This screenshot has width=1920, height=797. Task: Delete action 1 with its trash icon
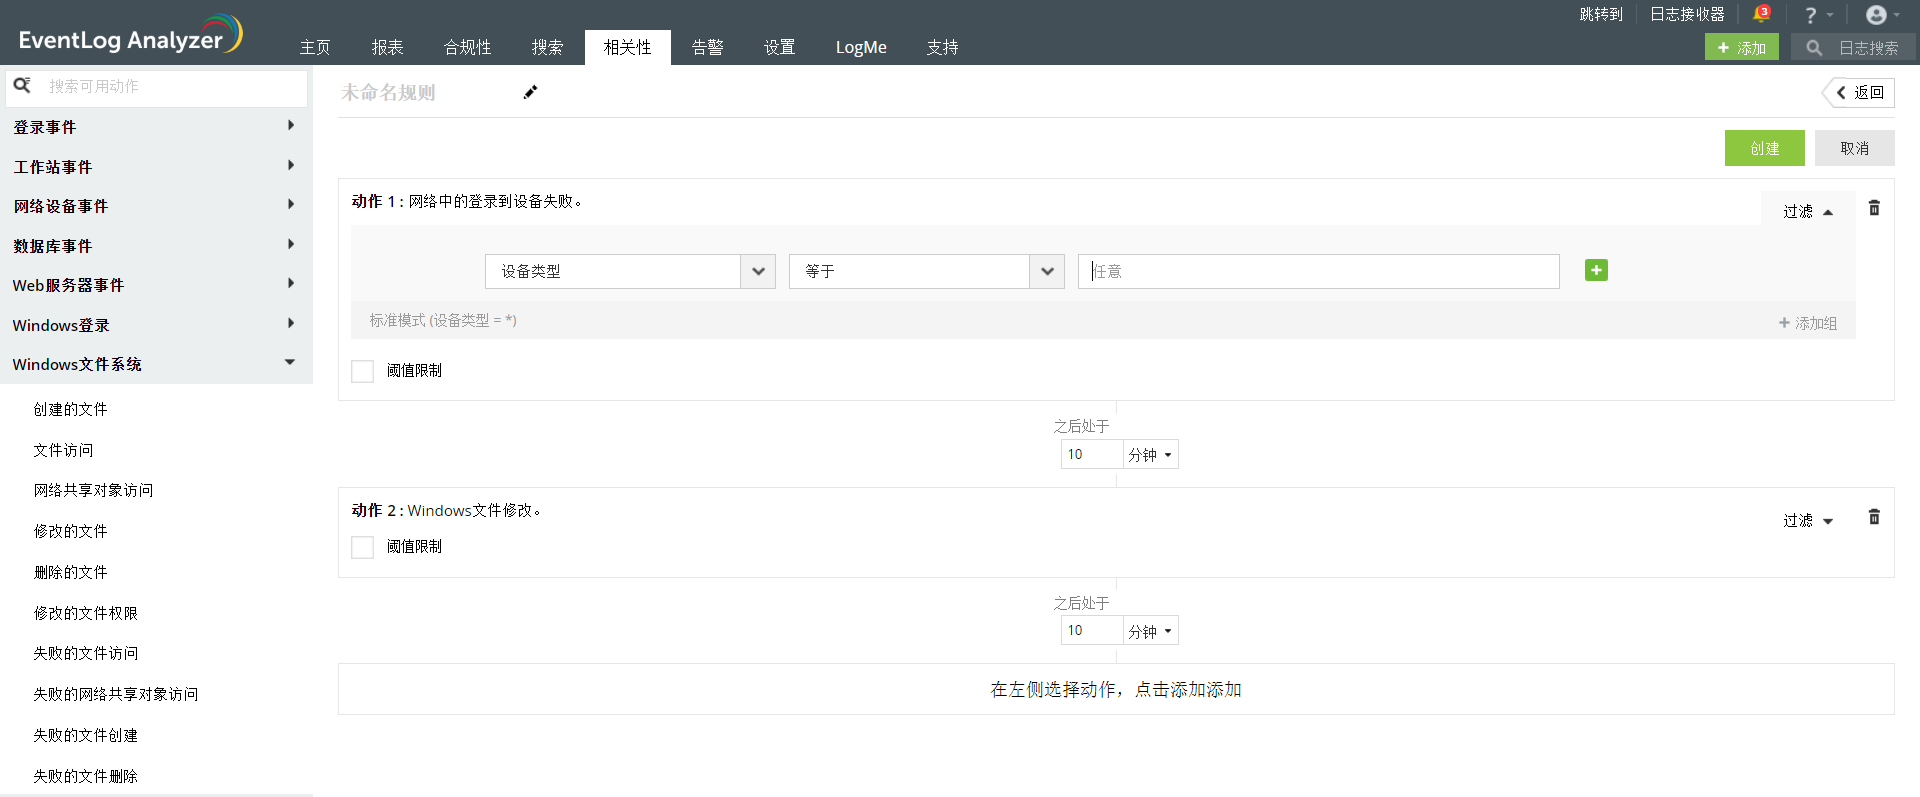(x=1874, y=208)
